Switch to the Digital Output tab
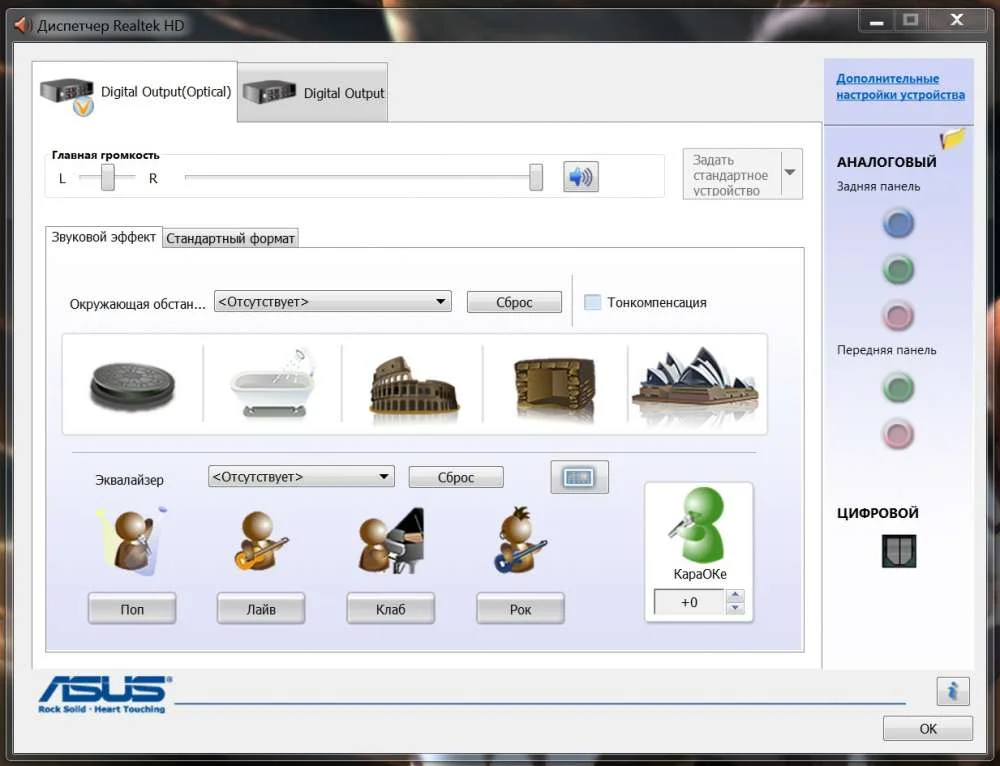 [312, 93]
